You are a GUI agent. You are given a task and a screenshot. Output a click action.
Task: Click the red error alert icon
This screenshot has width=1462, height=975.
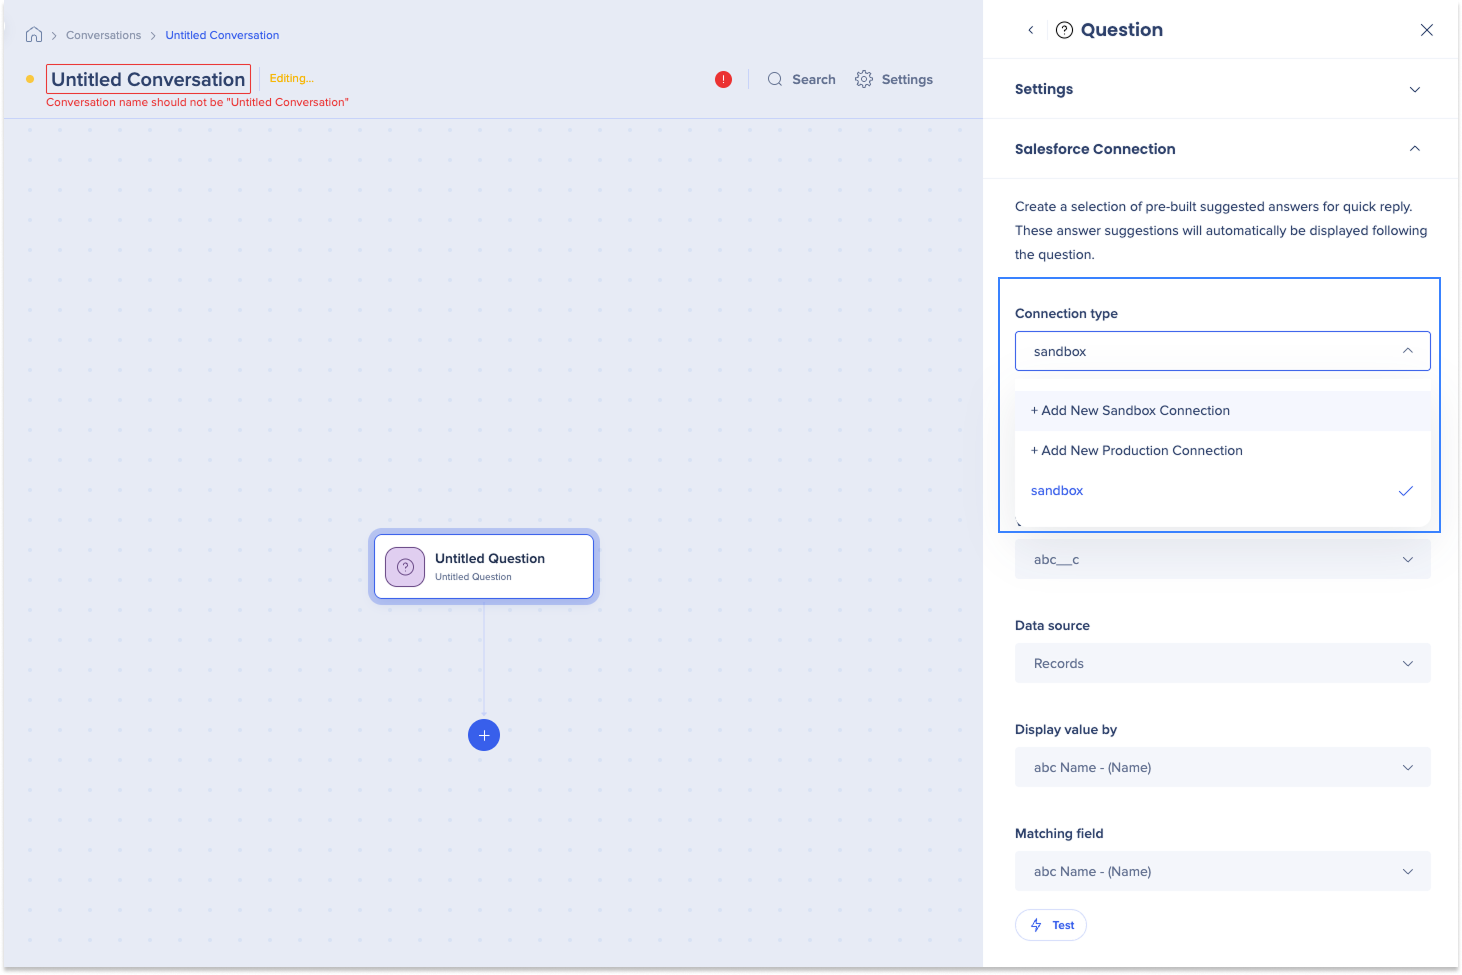coord(723,79)
